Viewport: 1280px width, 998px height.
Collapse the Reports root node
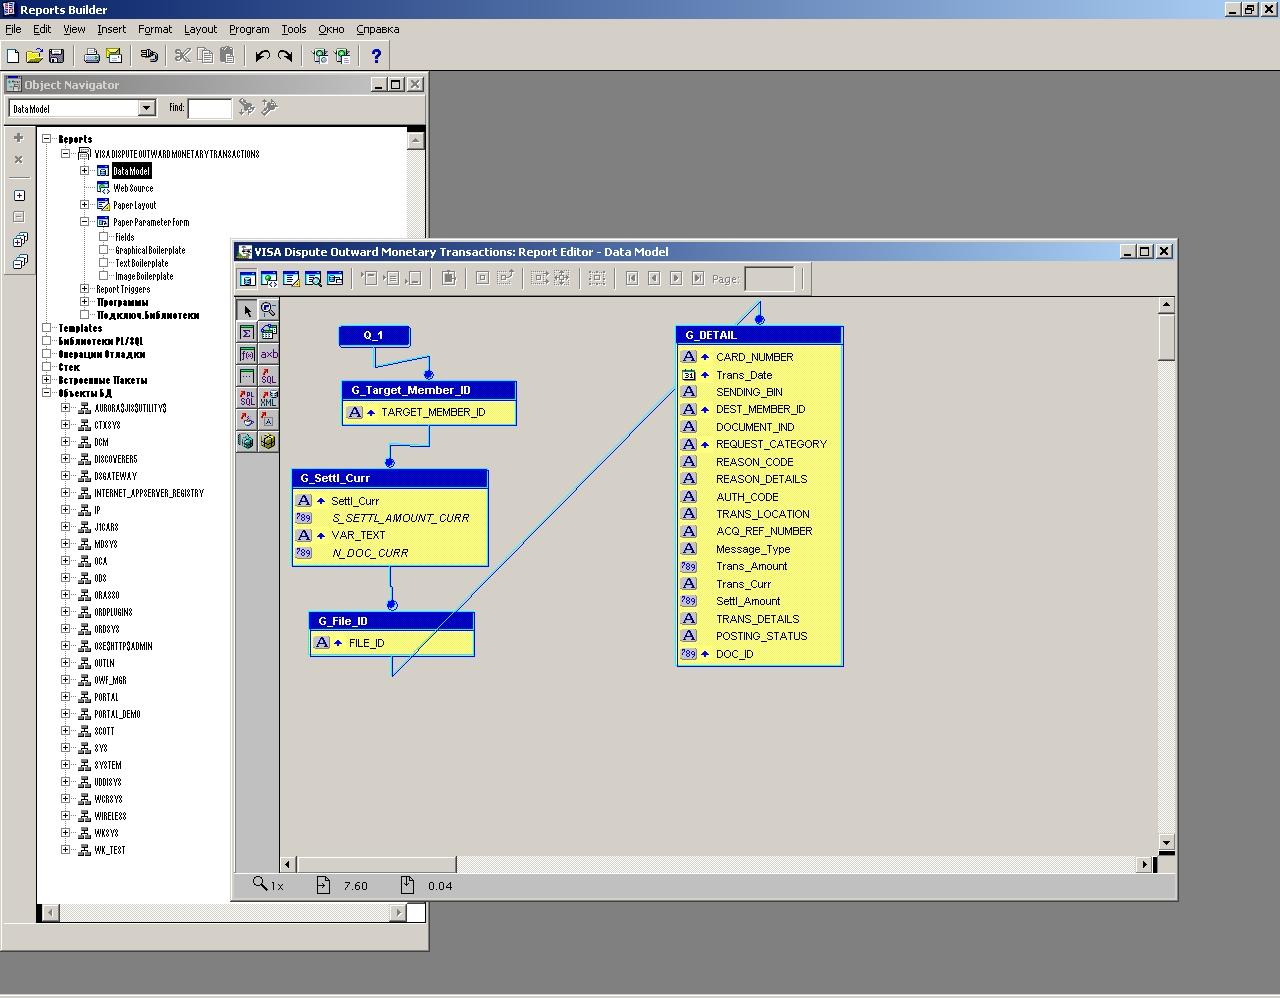point(46,139)
